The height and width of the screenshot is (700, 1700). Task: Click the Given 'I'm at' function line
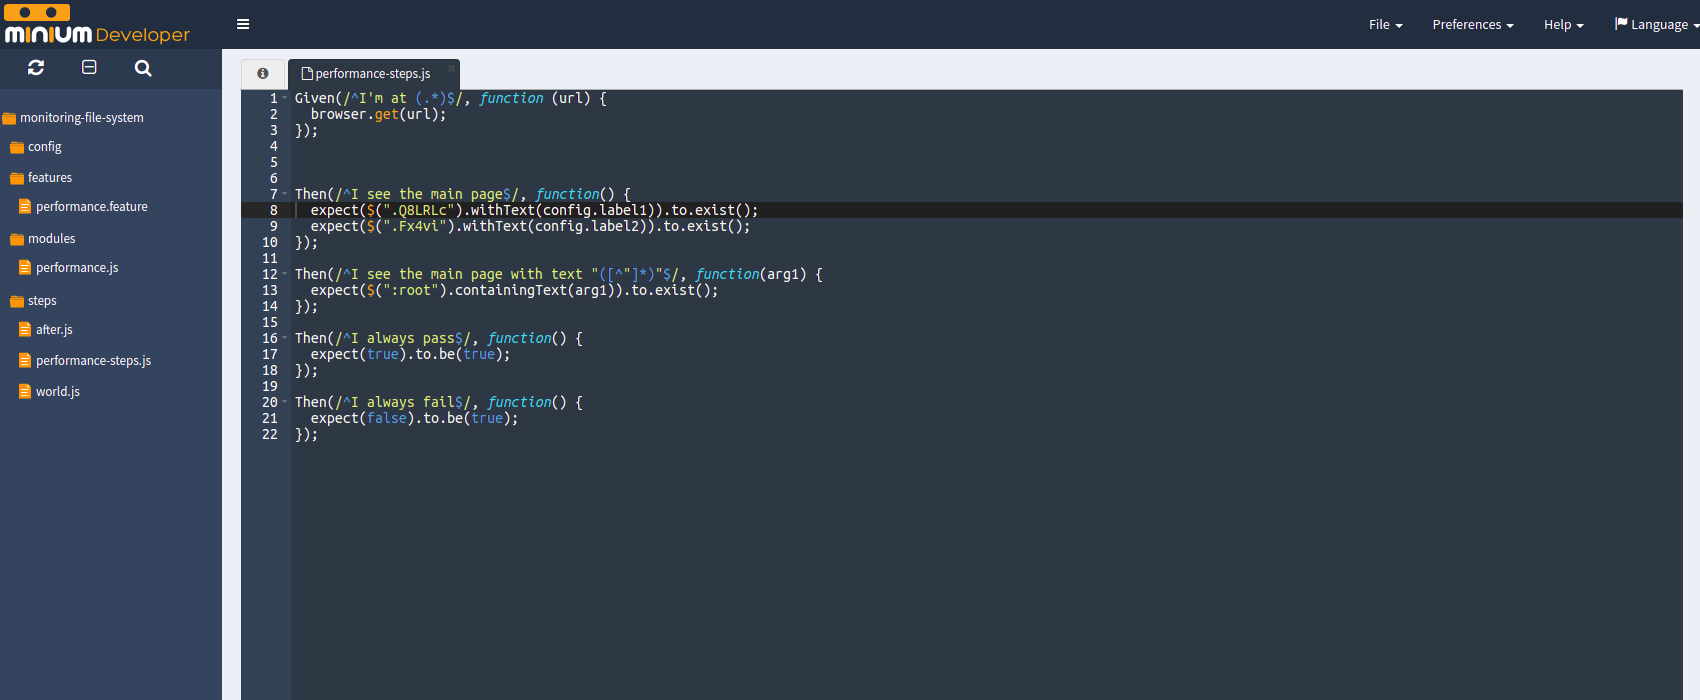pos(451,98)
